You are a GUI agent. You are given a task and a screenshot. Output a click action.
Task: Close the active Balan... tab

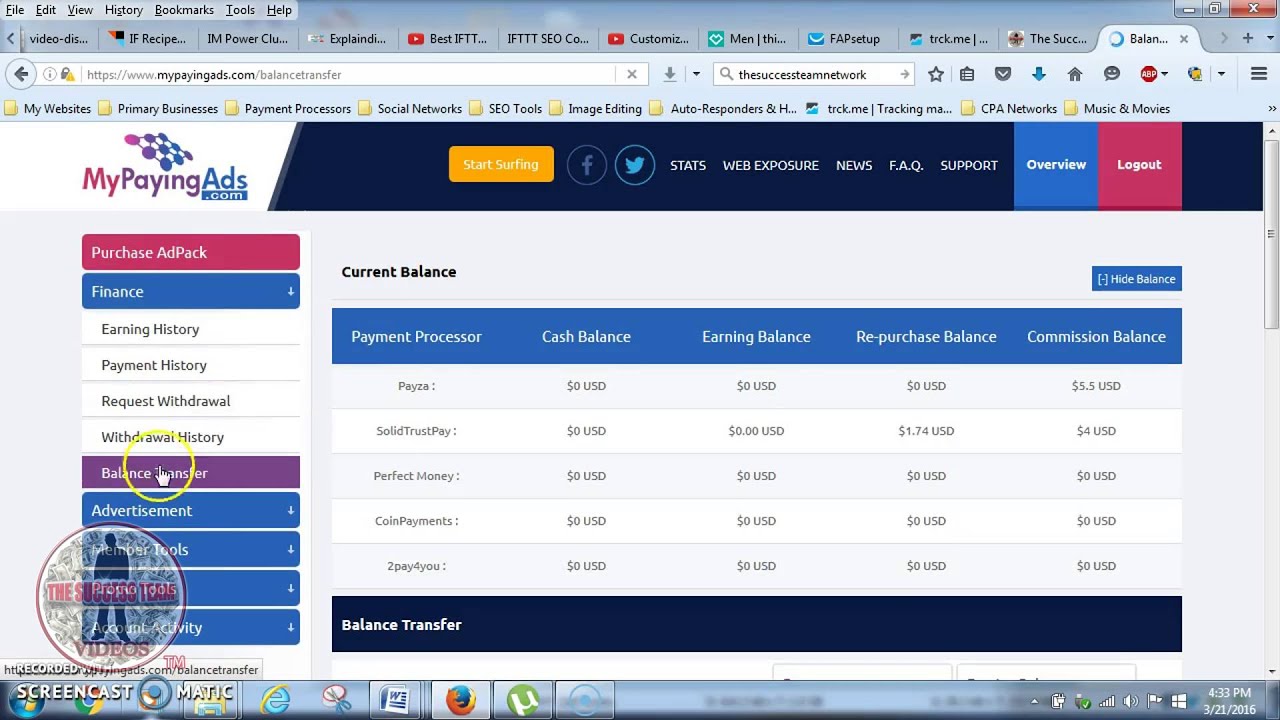pyautogui.click(x=1184, y=39)
